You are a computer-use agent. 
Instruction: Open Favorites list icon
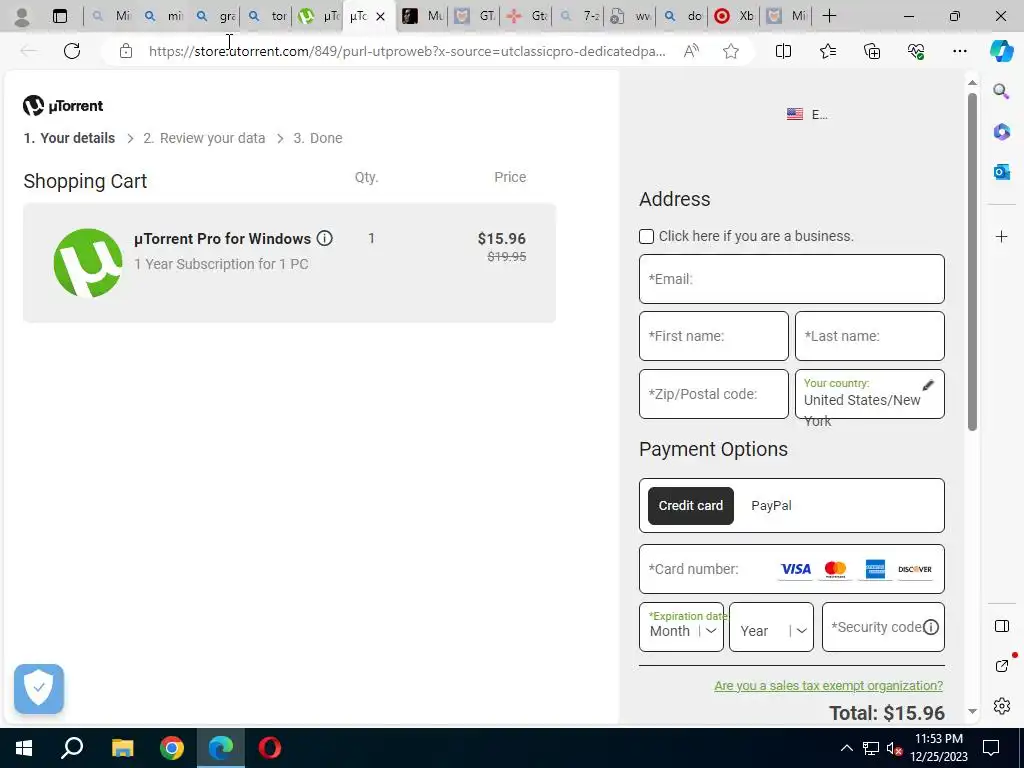(x=827, y=51)
